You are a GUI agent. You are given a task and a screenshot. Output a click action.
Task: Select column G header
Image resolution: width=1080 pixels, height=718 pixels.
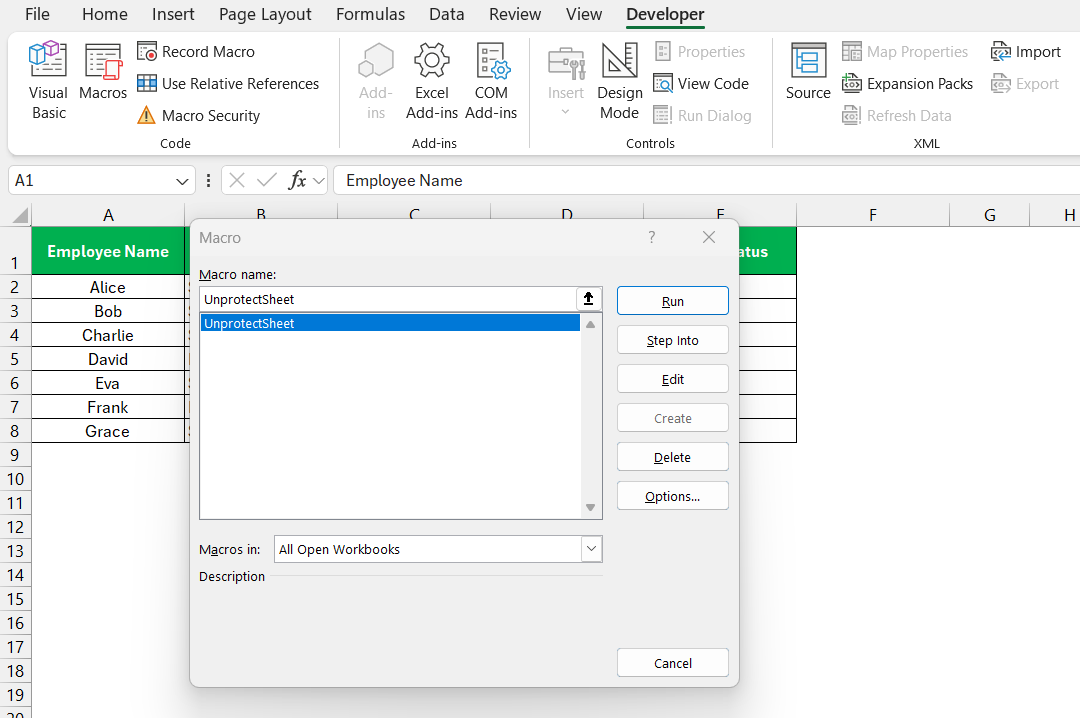pos(990,215)
